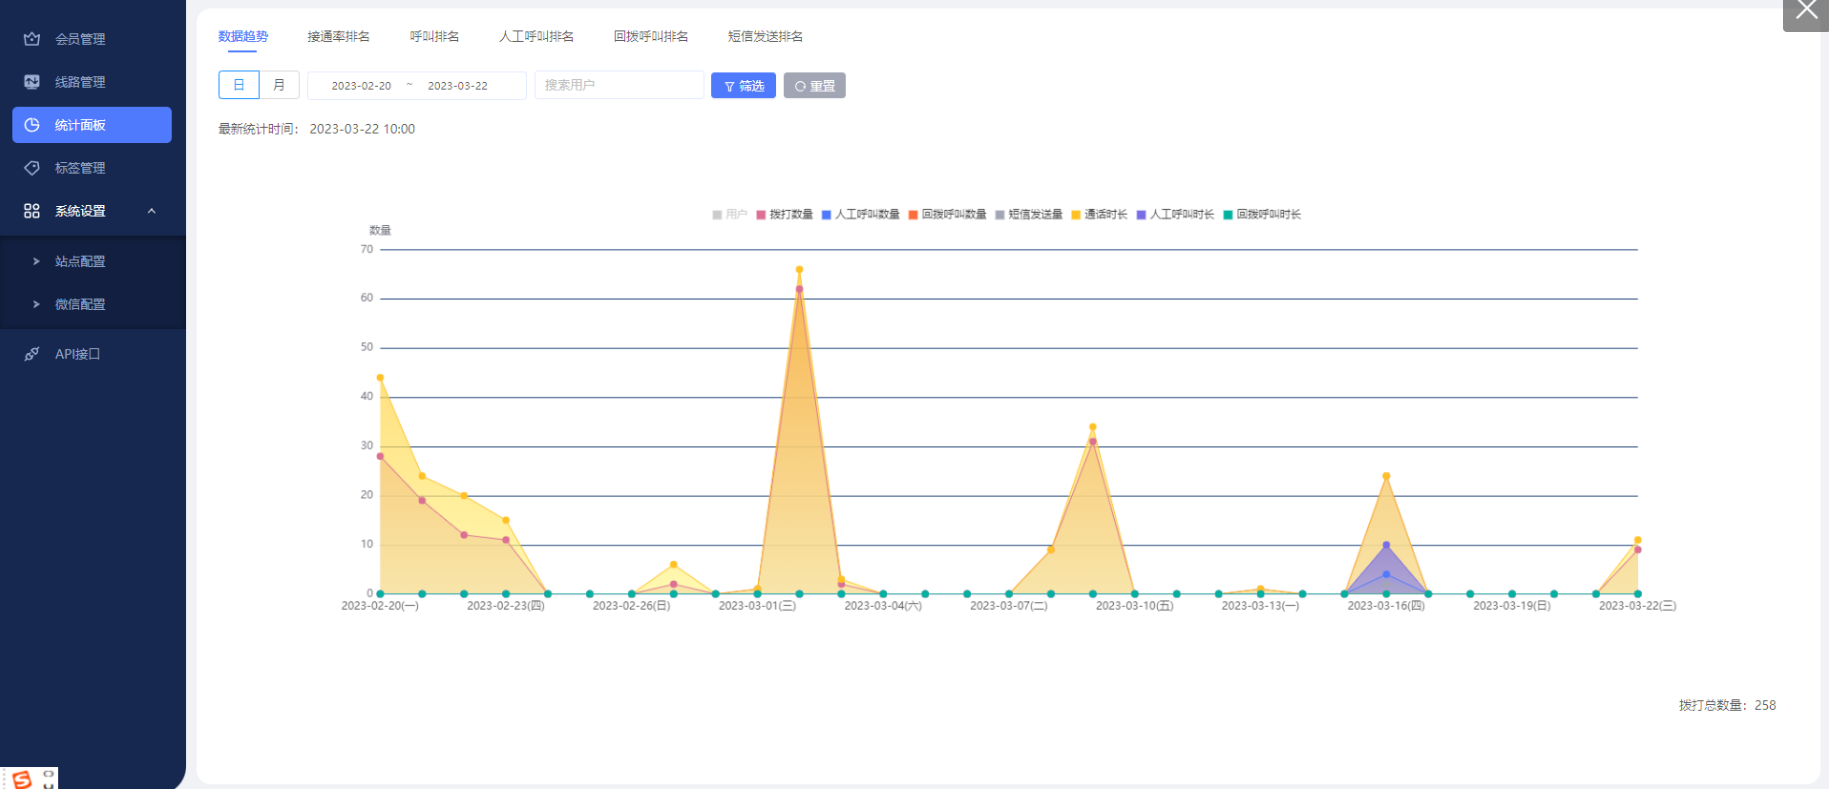
Task: Open the 接通率排名 tab
Action: pyautogui.click(x=338, y=37)
